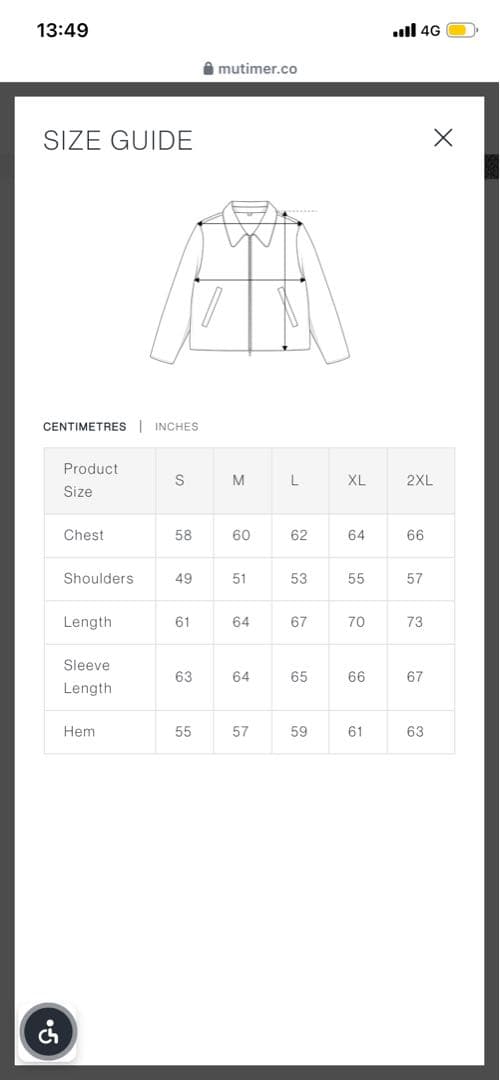Tap the XL size column header
500x1080 pixels.
pos(356,481)
